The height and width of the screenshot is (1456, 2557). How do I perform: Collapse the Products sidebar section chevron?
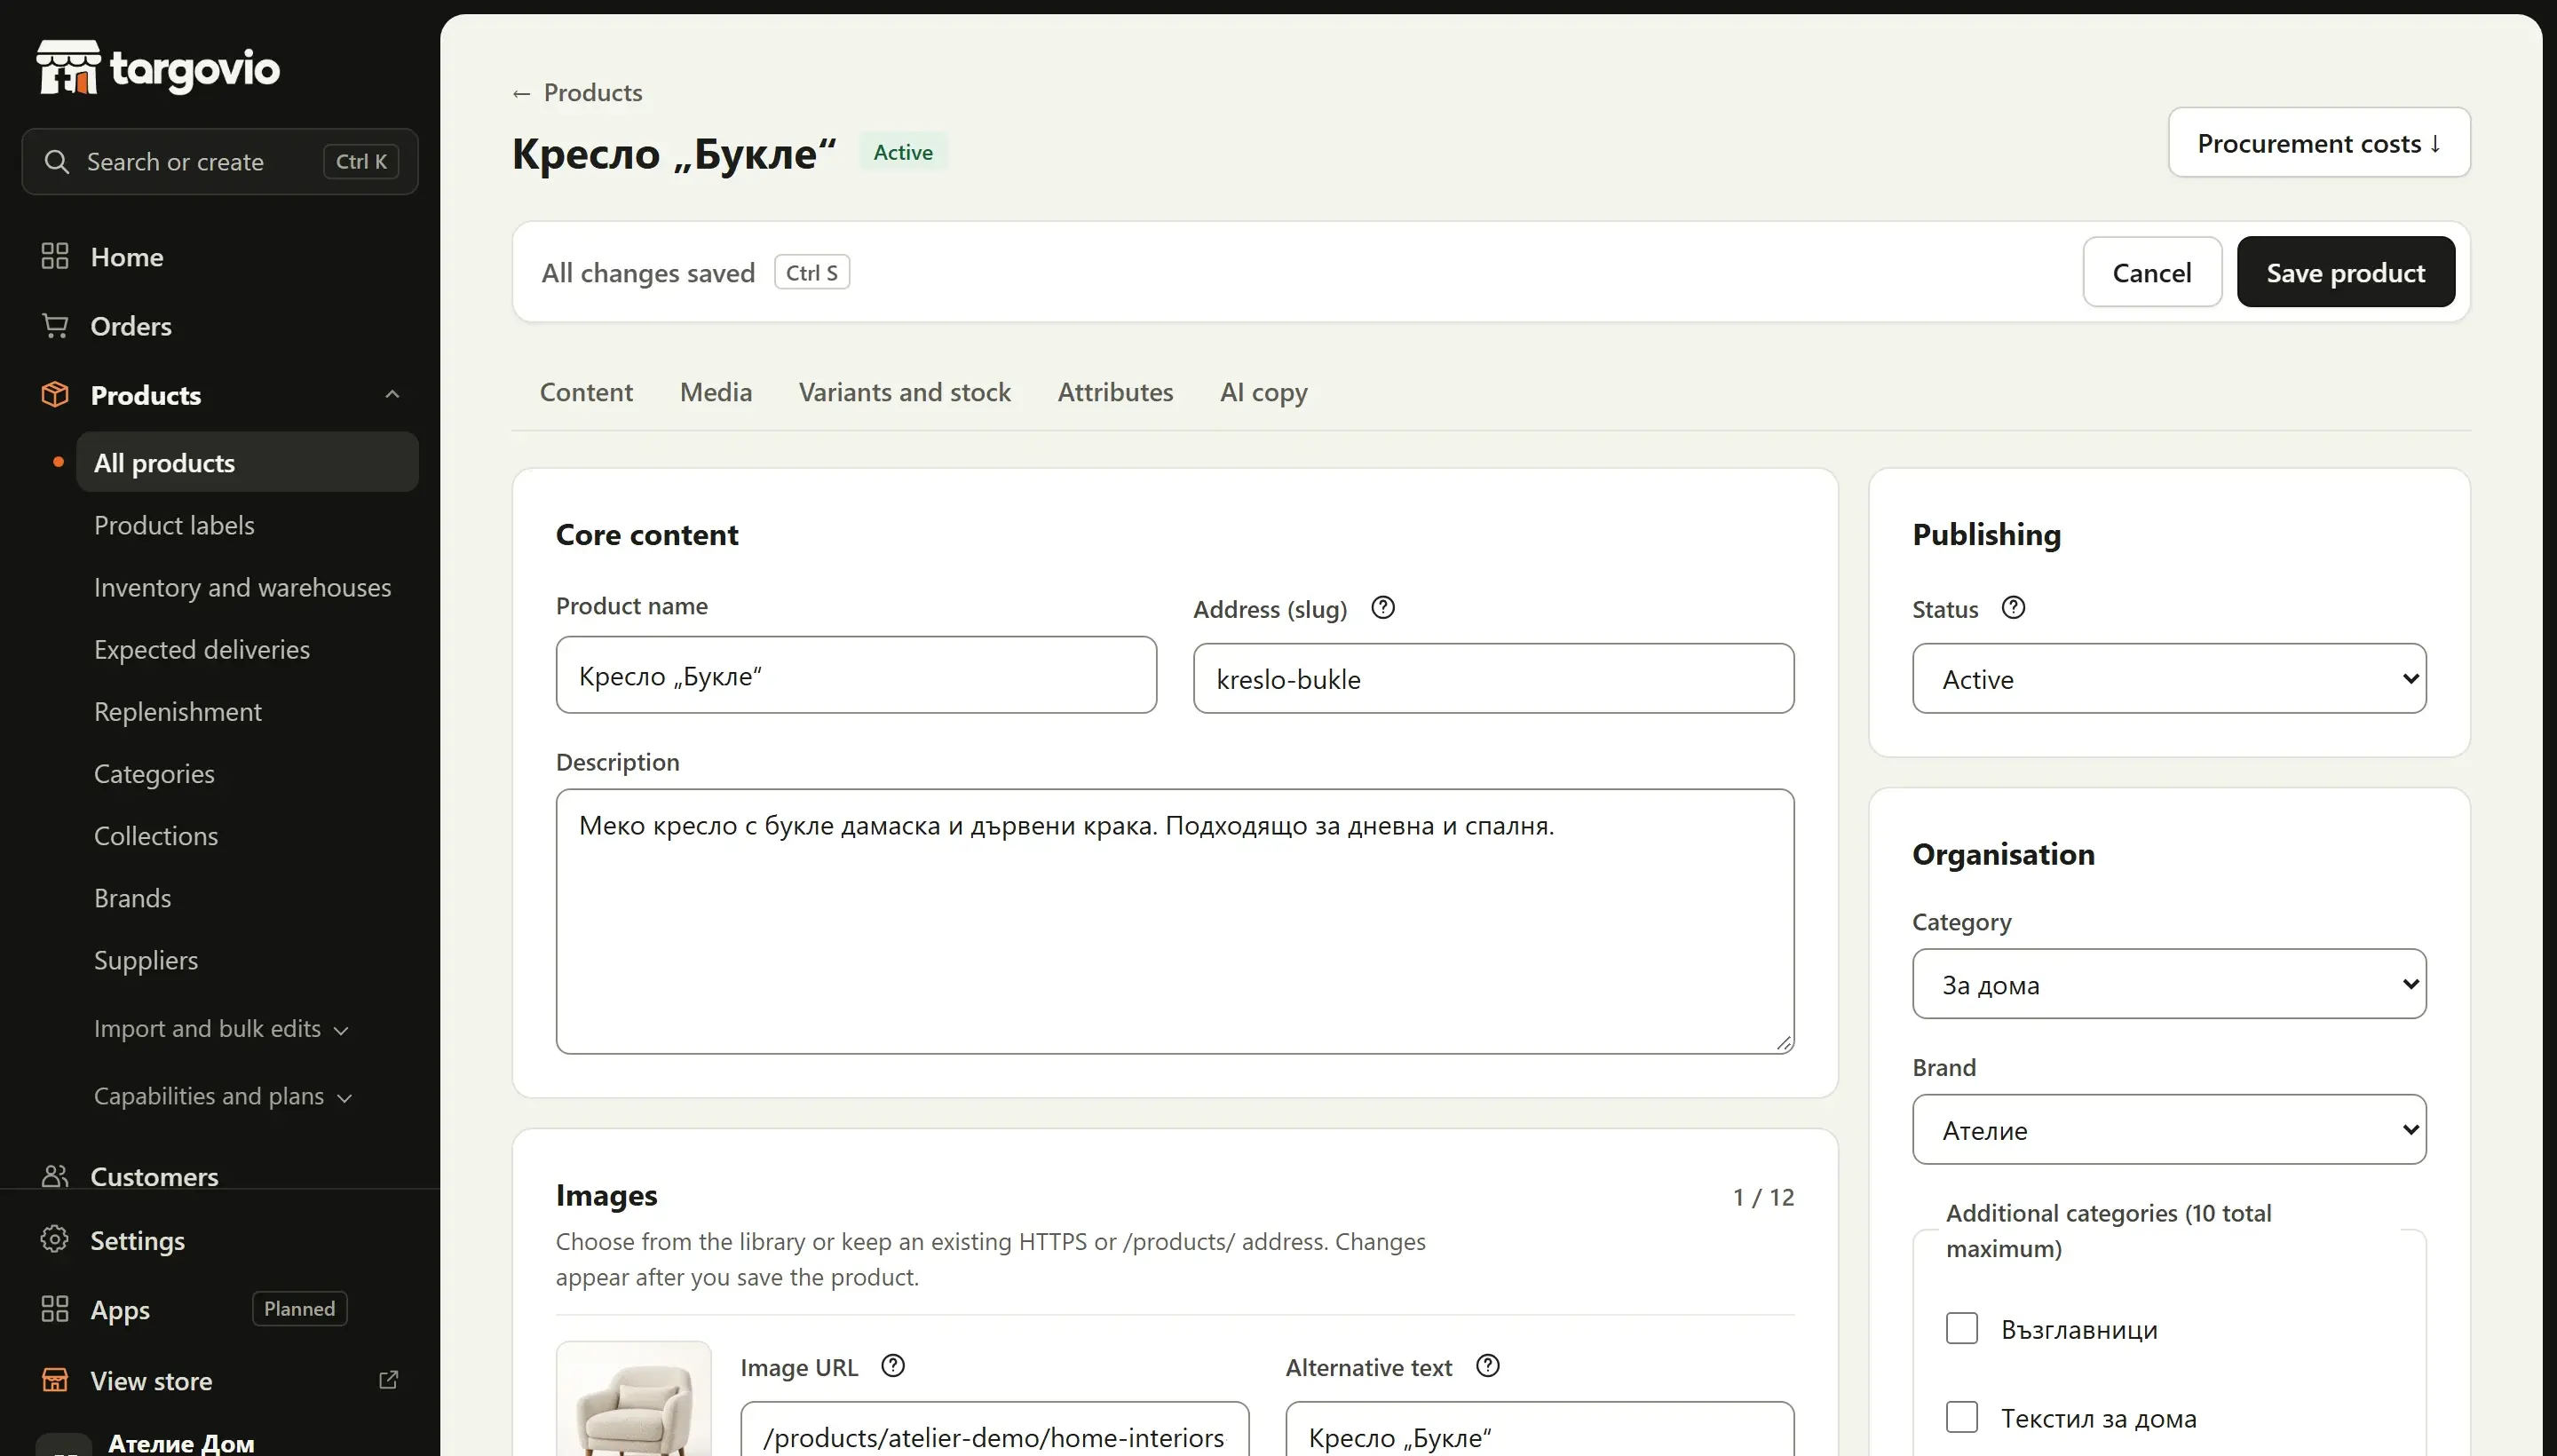[x=392, y=394]
